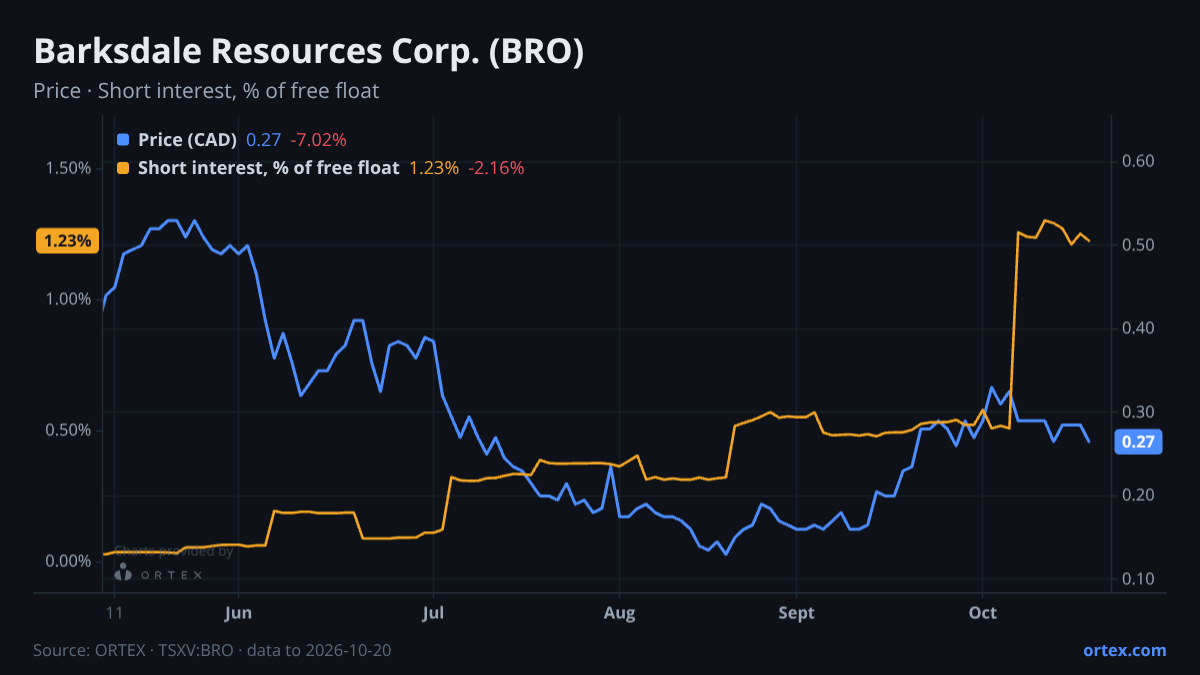Click the 0.40 right axis label
The image size is (1200, 675).
(x=1139, y=328)
